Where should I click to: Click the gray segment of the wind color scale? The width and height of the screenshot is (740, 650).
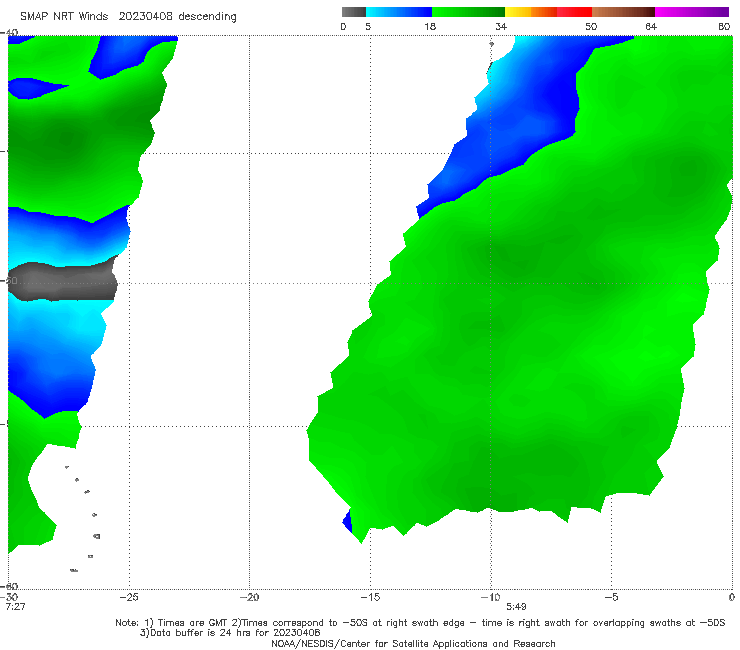[354, 12]
